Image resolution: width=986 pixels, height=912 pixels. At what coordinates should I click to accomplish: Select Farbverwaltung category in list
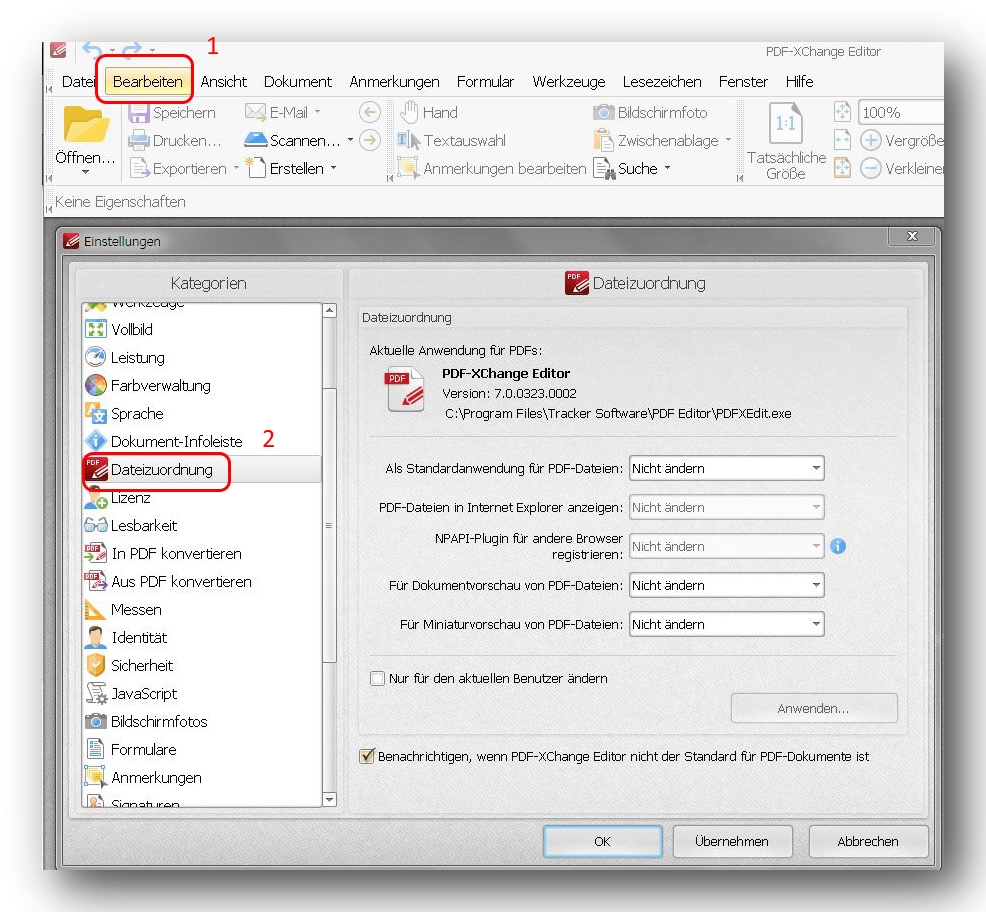pos(201,385)
